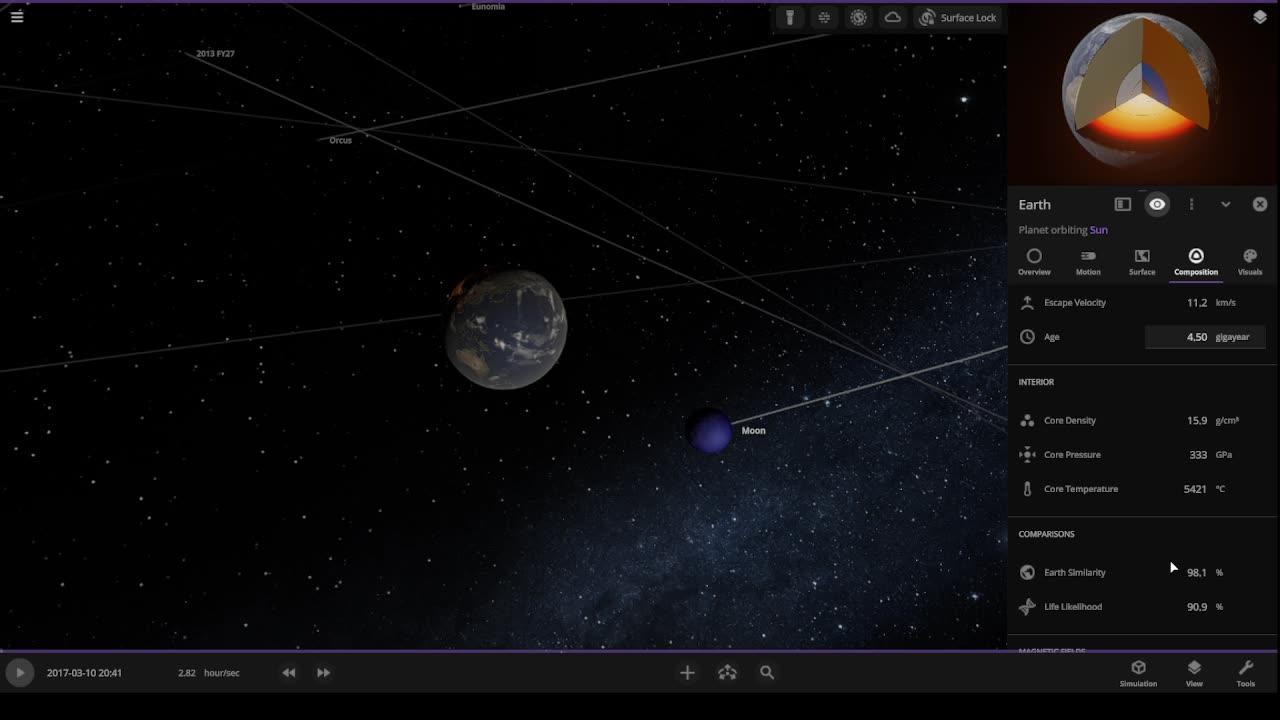Change the g/cm³ unit of Core Density

[1227, 421]
